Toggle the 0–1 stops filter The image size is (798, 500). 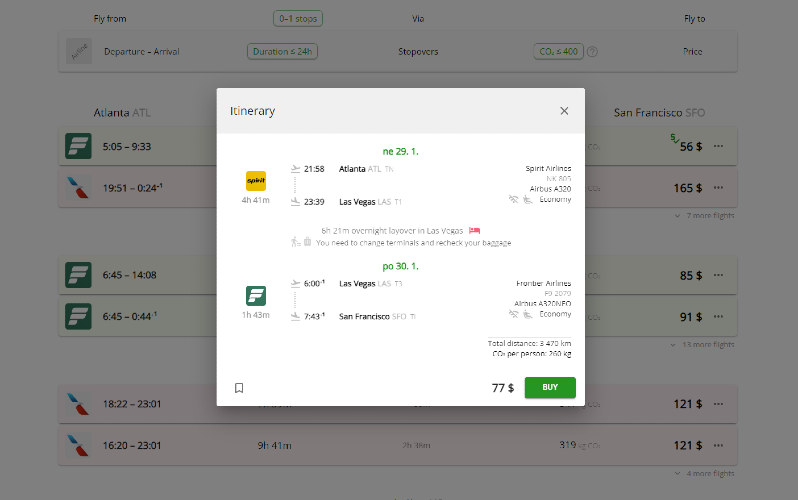(x=298, y=19)
